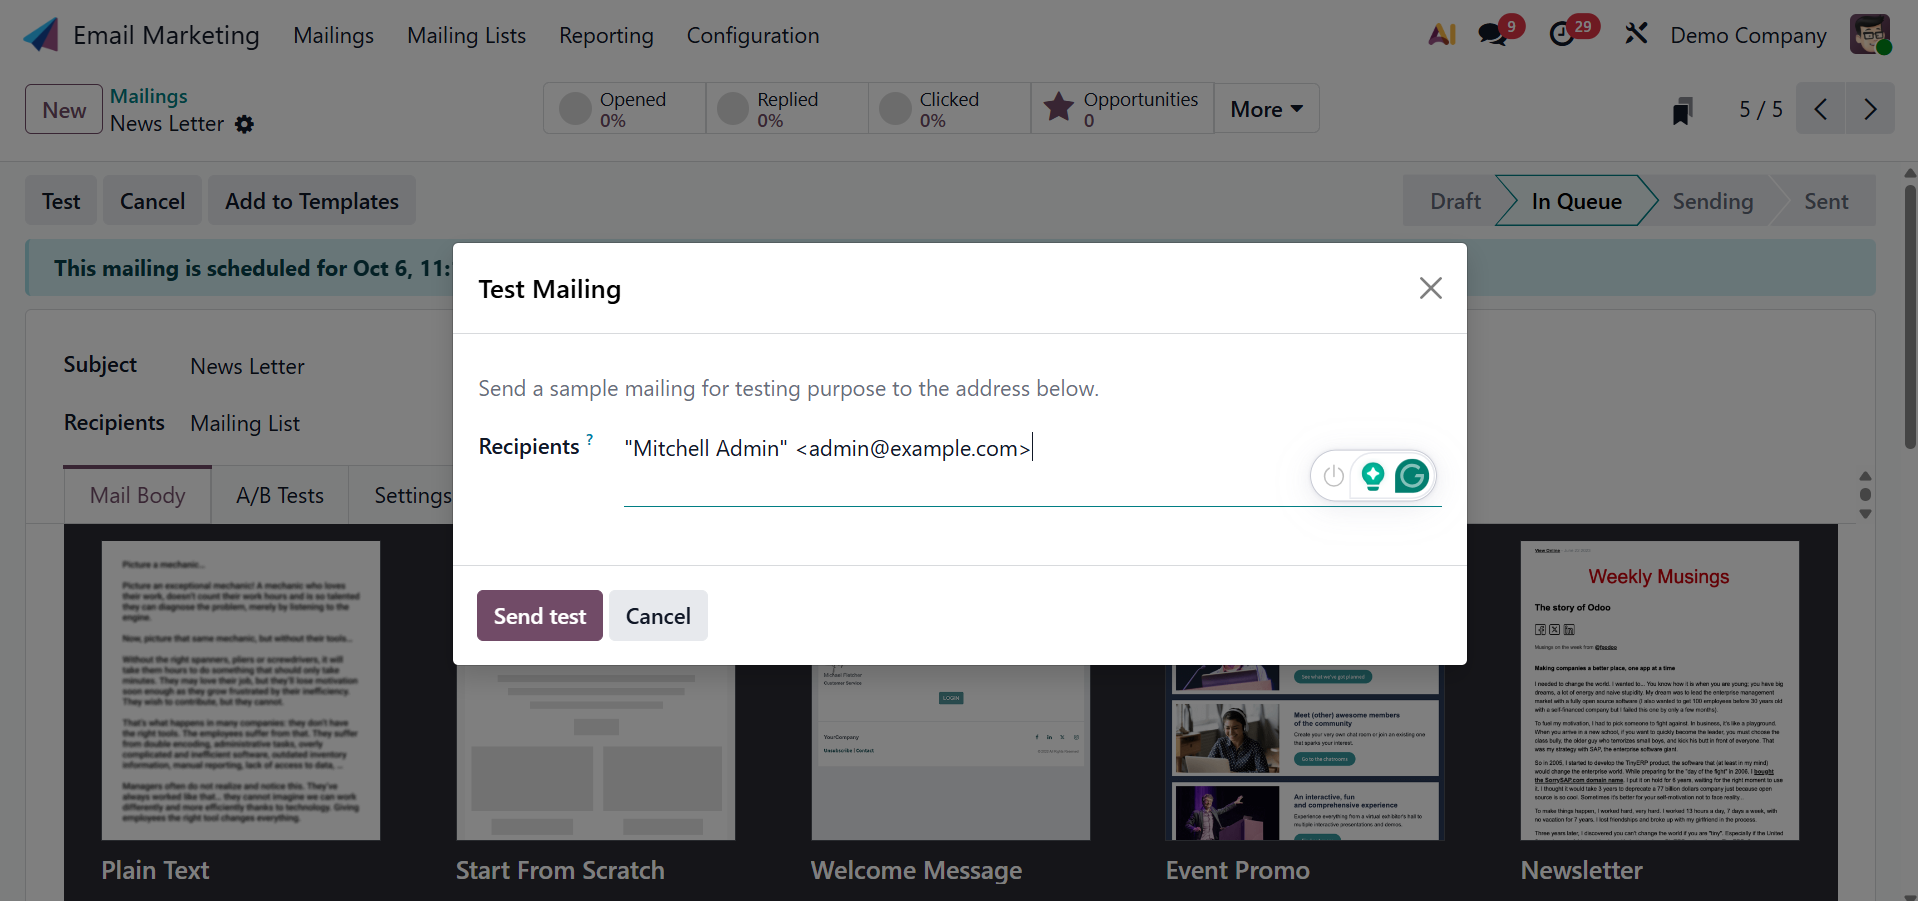Click the bookmark icon near pager
The width and height of the screenshot is (1918, 901).
pos(1682,110)
